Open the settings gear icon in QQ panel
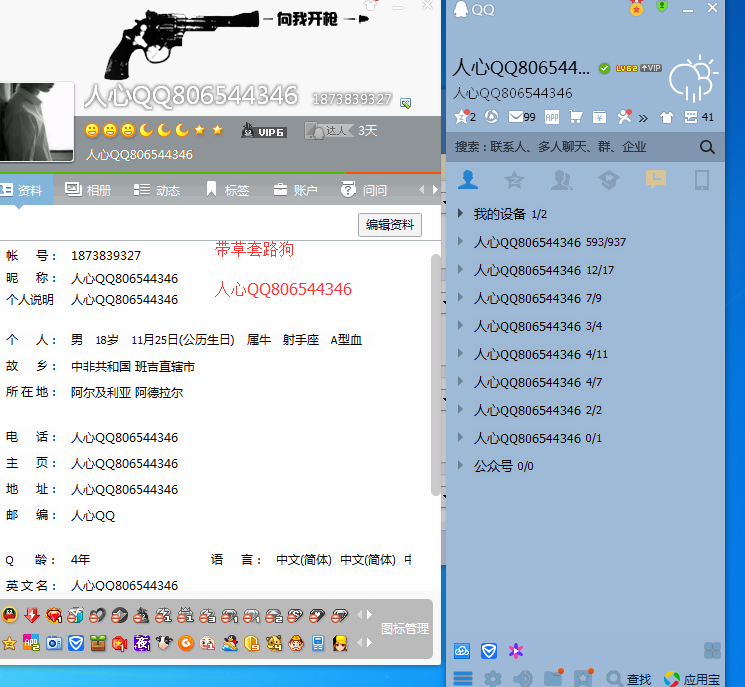Viewport: 745px width, 687px height. [x=493, y=678]
